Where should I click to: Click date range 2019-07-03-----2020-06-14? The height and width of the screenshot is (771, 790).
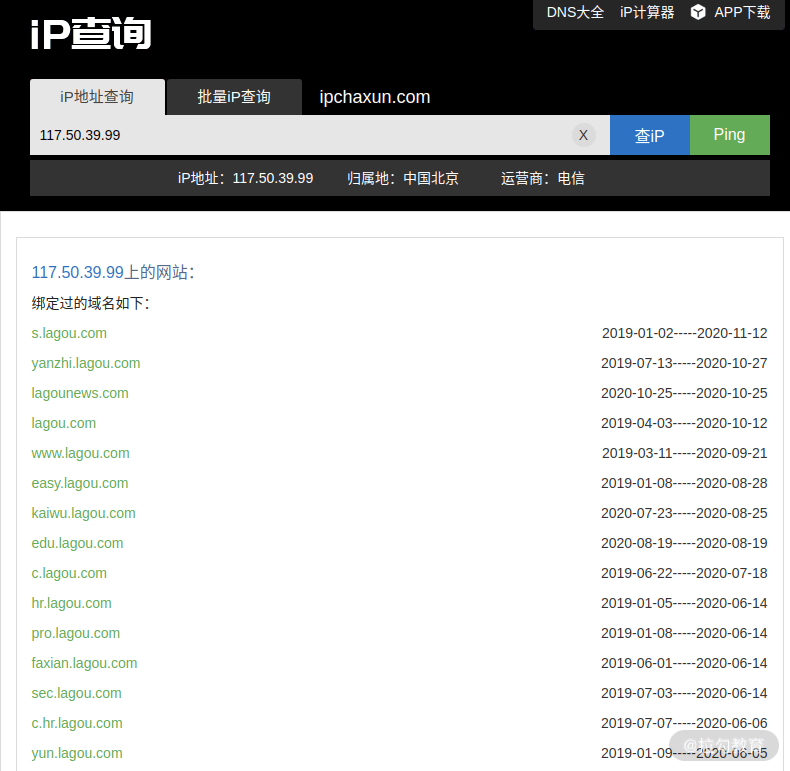point(684,693)
